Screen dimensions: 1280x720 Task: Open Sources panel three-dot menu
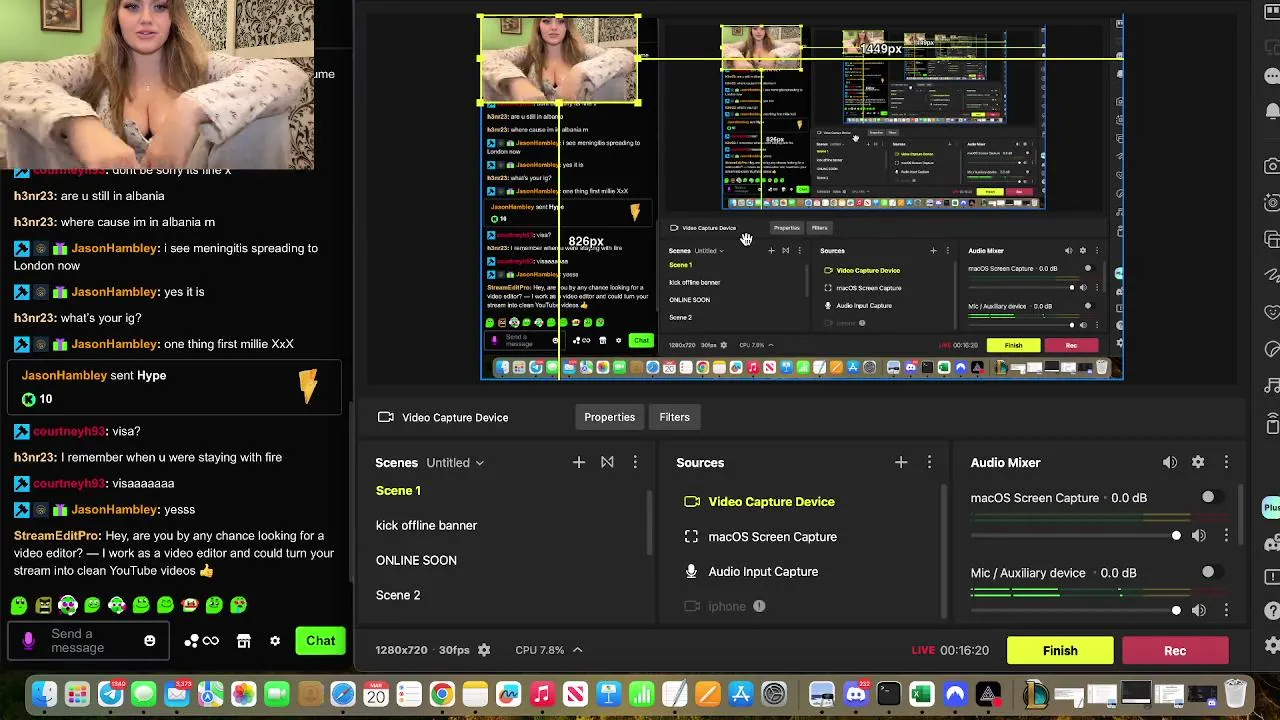click(x=929, y=462)
